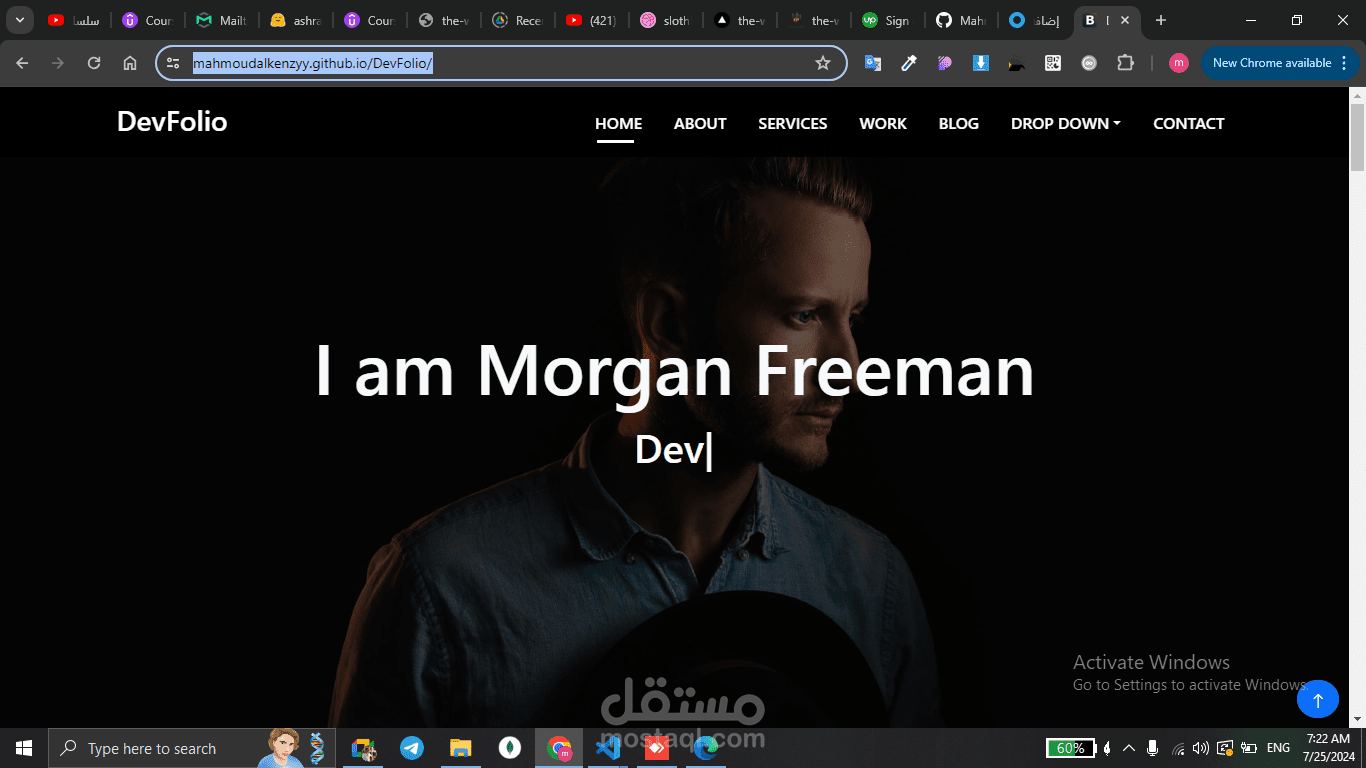
Task: Click the page's vertical scrollbar thumb
Action: [1357, 137]
